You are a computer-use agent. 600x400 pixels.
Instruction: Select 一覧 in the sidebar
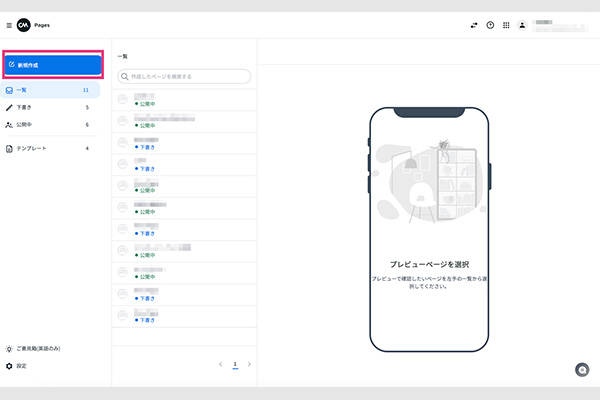50,90
